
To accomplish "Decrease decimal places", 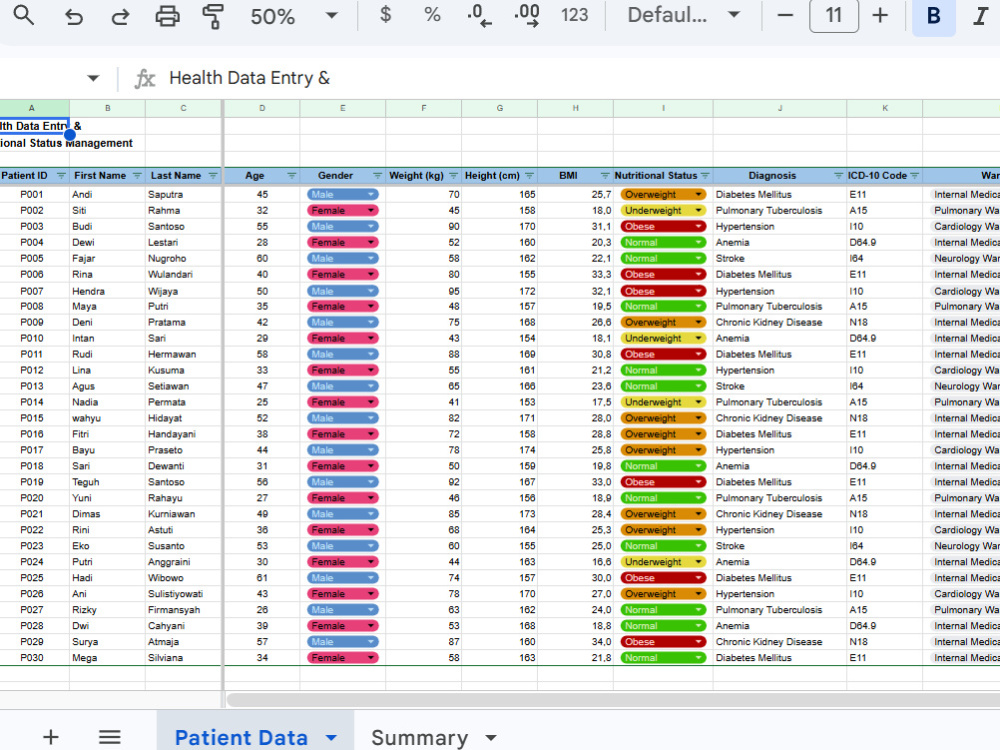I will pos(479,15).
